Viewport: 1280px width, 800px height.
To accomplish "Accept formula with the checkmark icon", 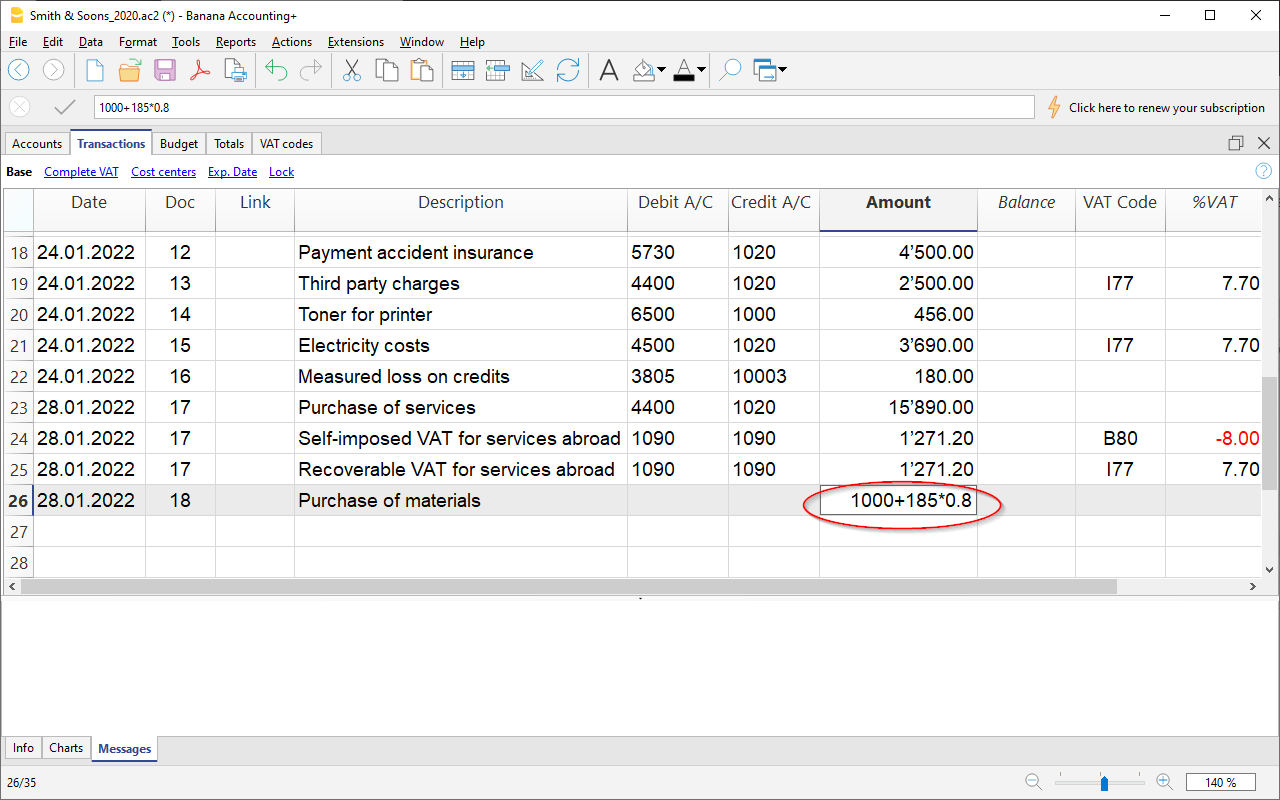I will 65,107.
